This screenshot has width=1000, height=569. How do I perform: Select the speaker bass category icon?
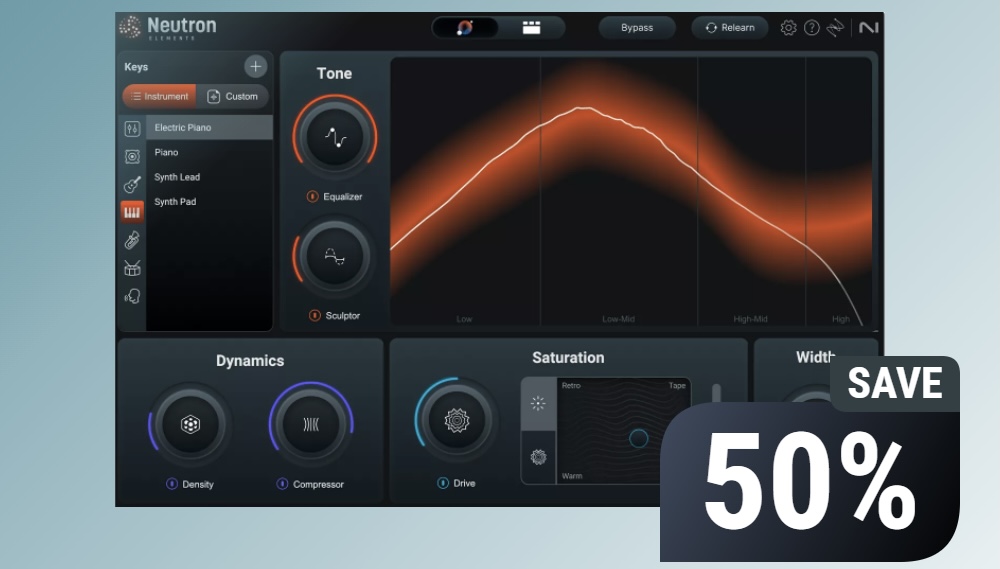coord(132,156)
